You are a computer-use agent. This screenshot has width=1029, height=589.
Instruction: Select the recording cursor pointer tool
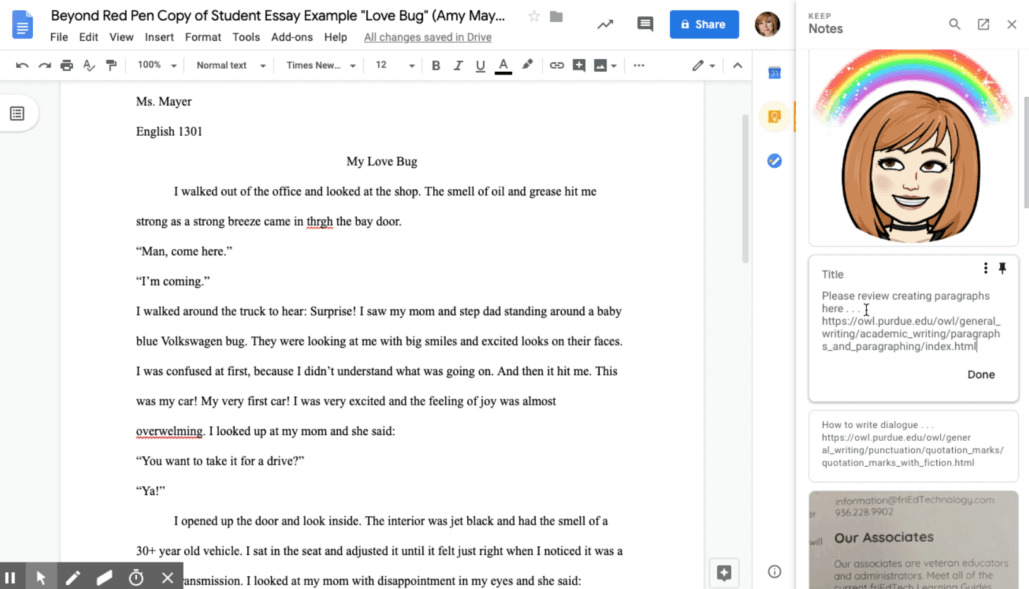41,578
